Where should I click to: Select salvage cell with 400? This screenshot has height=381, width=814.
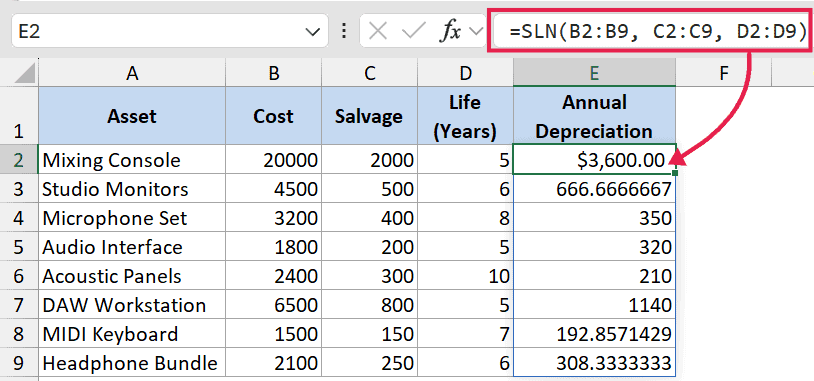(369, 217)
